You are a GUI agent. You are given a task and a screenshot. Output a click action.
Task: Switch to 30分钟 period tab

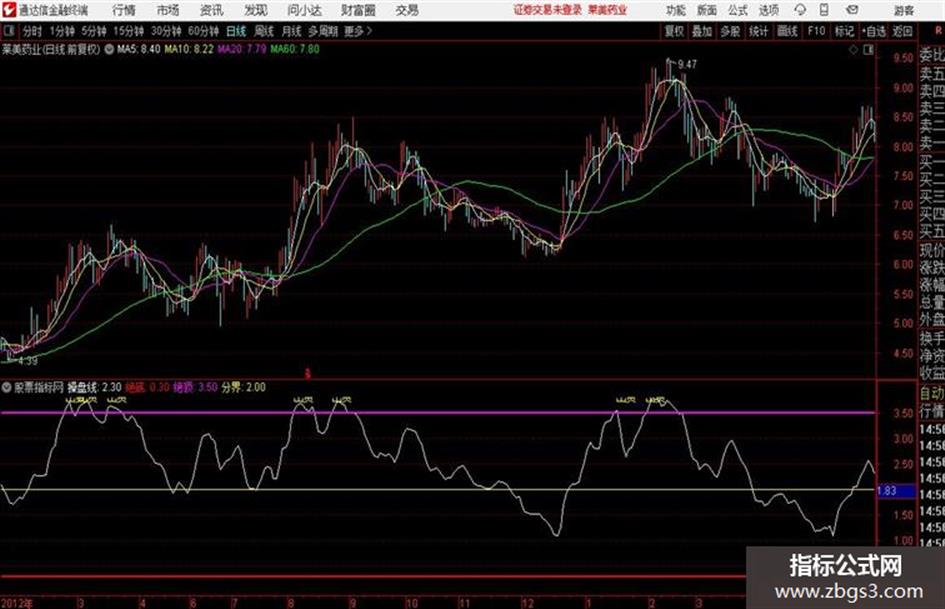pos(166,31)
